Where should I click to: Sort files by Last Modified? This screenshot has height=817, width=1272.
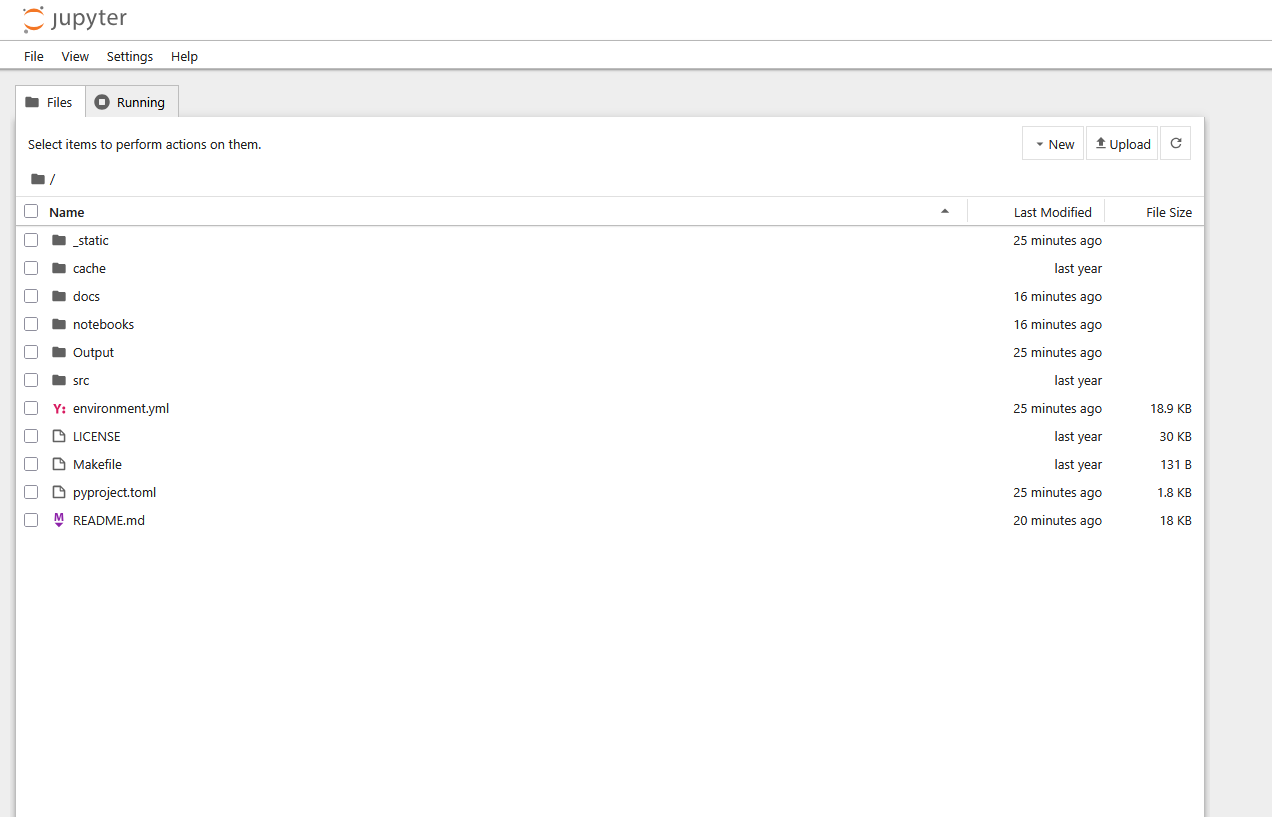coord(1055,211)
